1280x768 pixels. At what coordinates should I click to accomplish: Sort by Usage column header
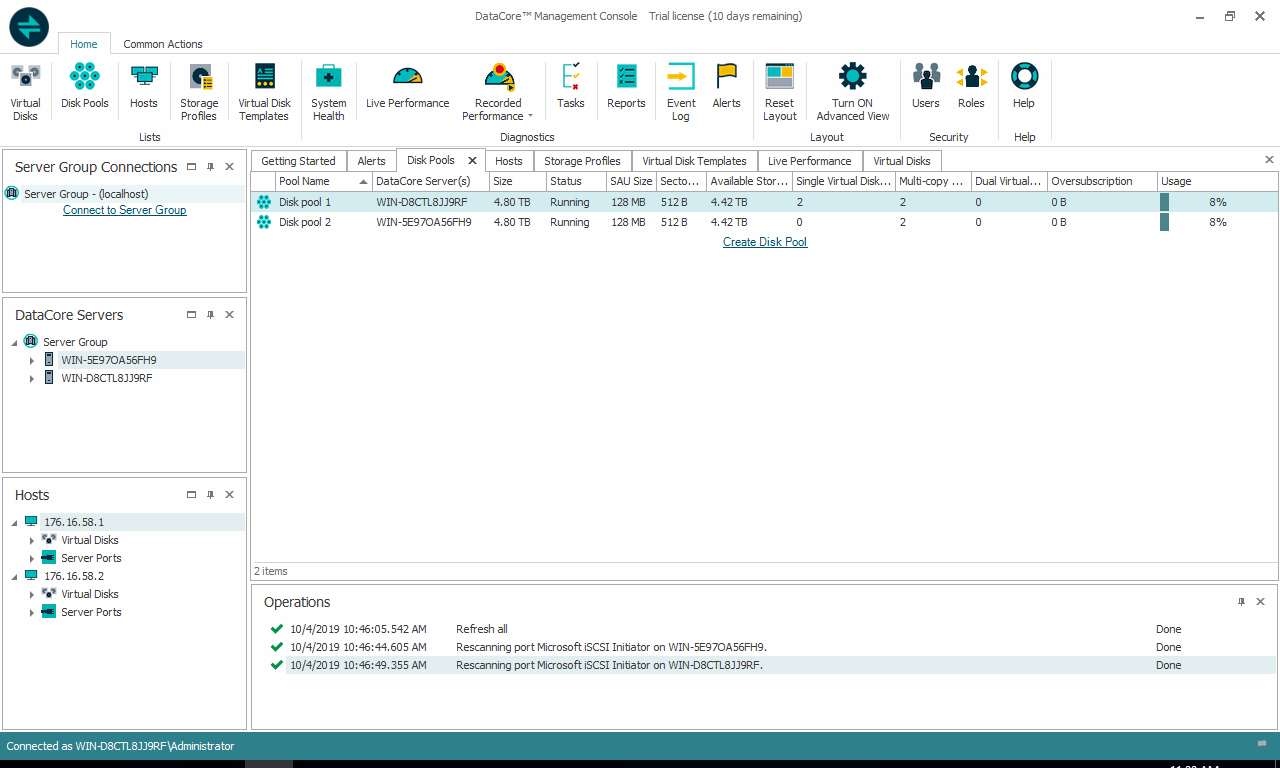(1217, 182)
